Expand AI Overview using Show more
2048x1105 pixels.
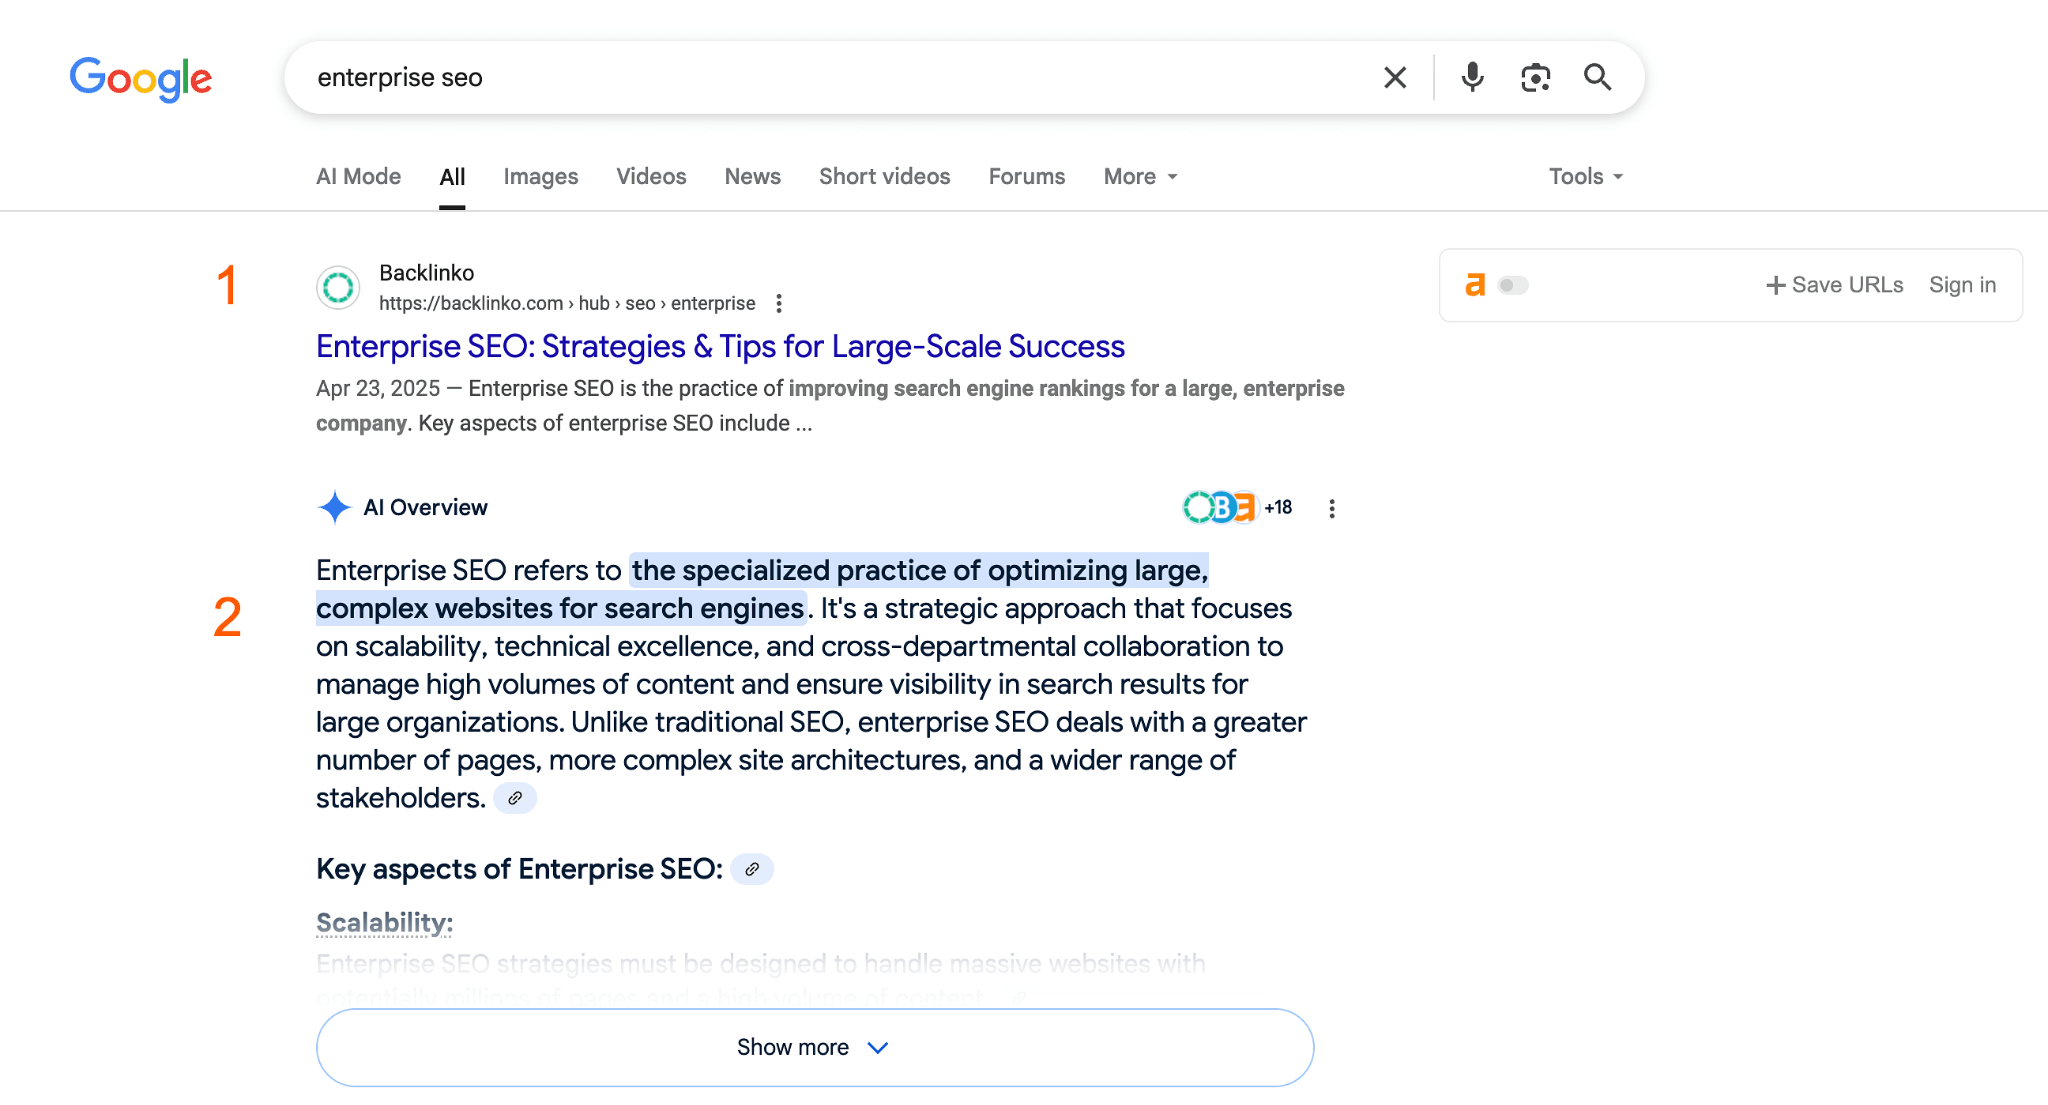coord(814,1047)
